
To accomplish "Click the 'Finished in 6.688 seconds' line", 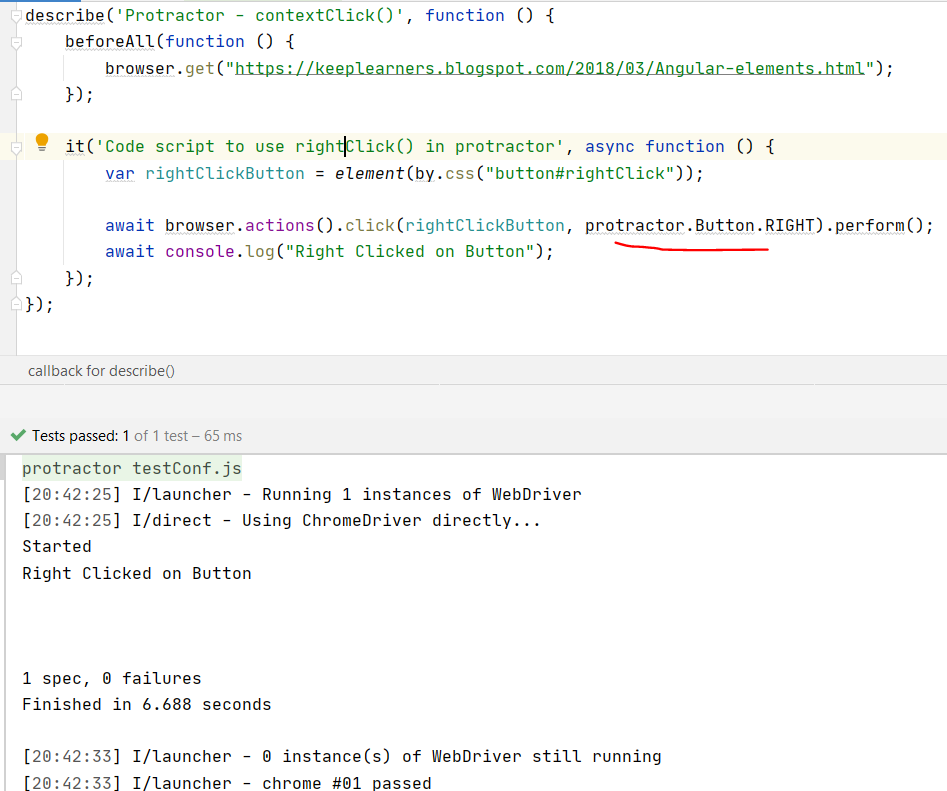I will (x=145, y=704).
